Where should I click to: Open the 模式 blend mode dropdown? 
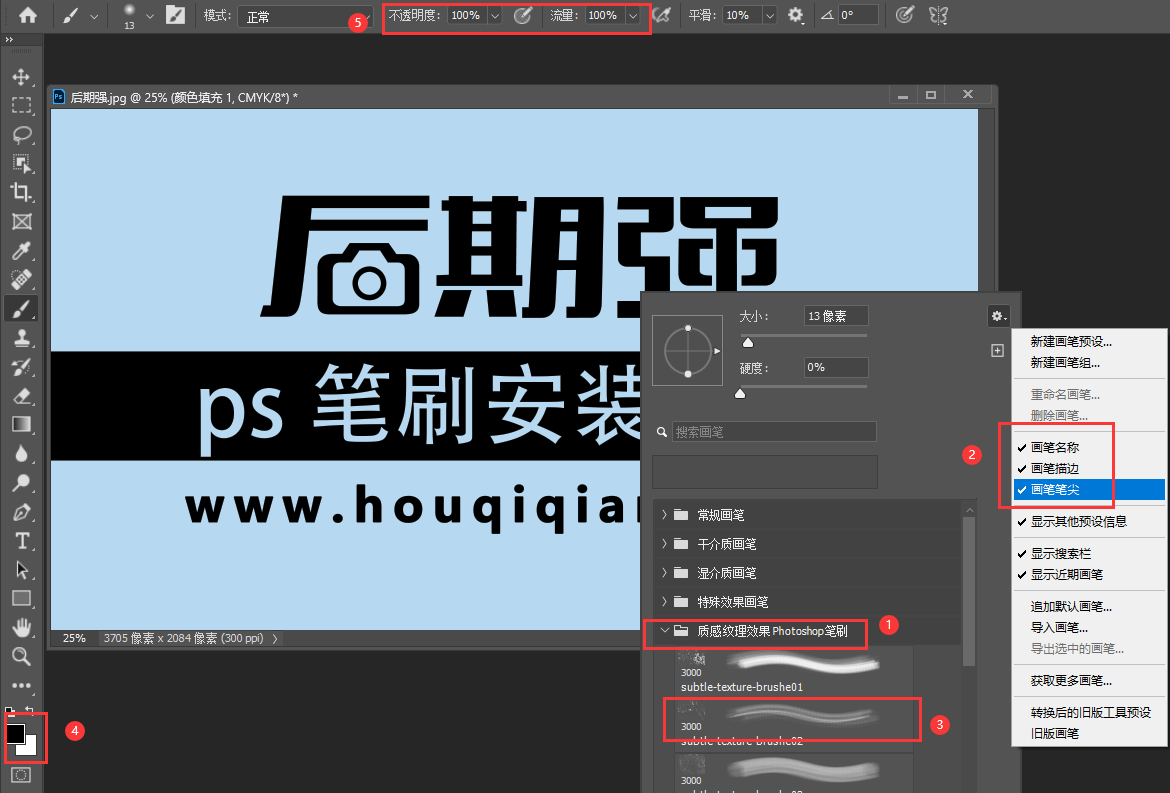(304, 16)
